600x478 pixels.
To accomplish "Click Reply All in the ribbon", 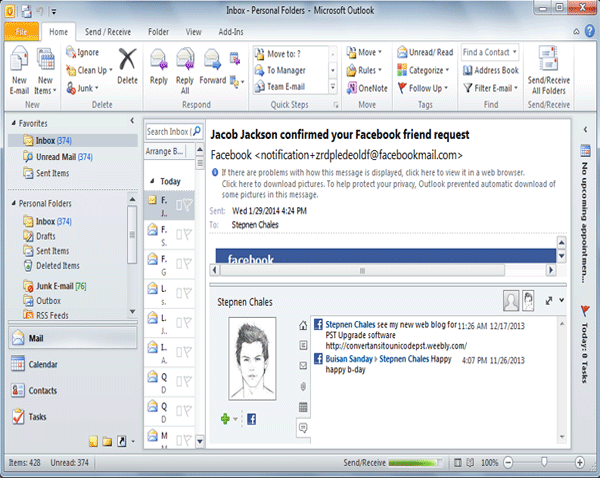I will 185,71.
